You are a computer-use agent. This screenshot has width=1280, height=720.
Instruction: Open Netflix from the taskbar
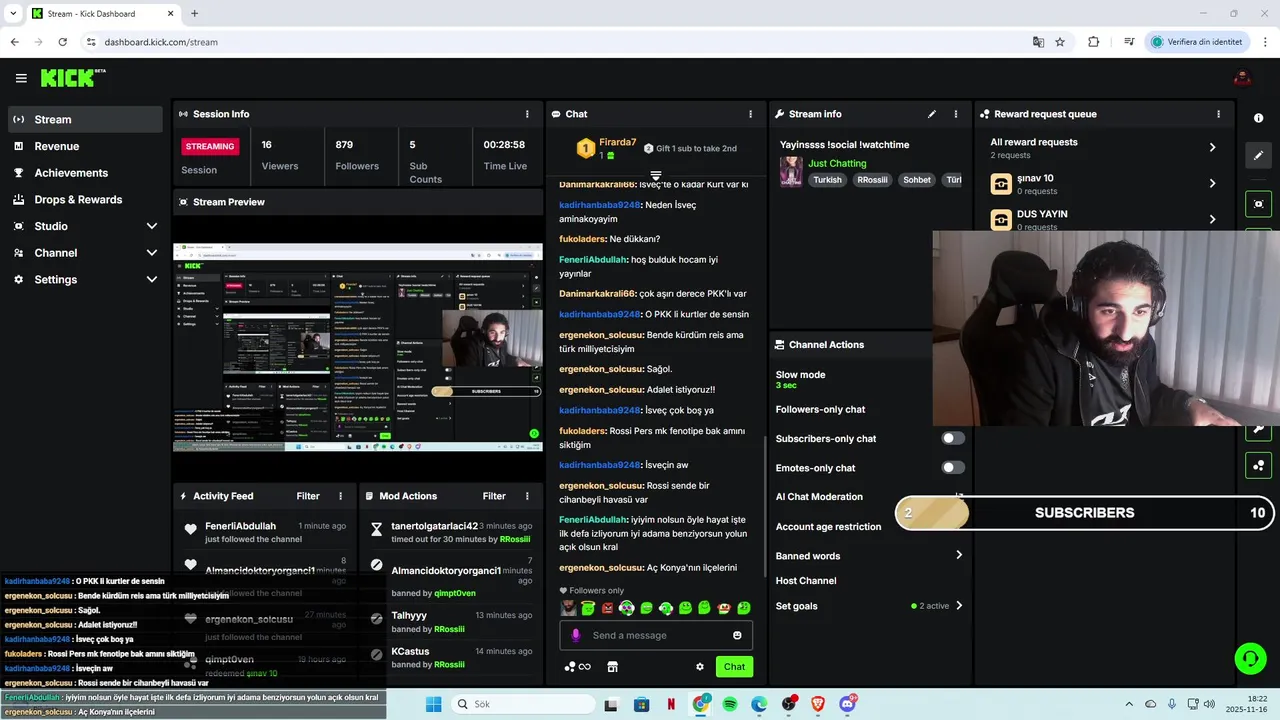click(x=671, y=704)
